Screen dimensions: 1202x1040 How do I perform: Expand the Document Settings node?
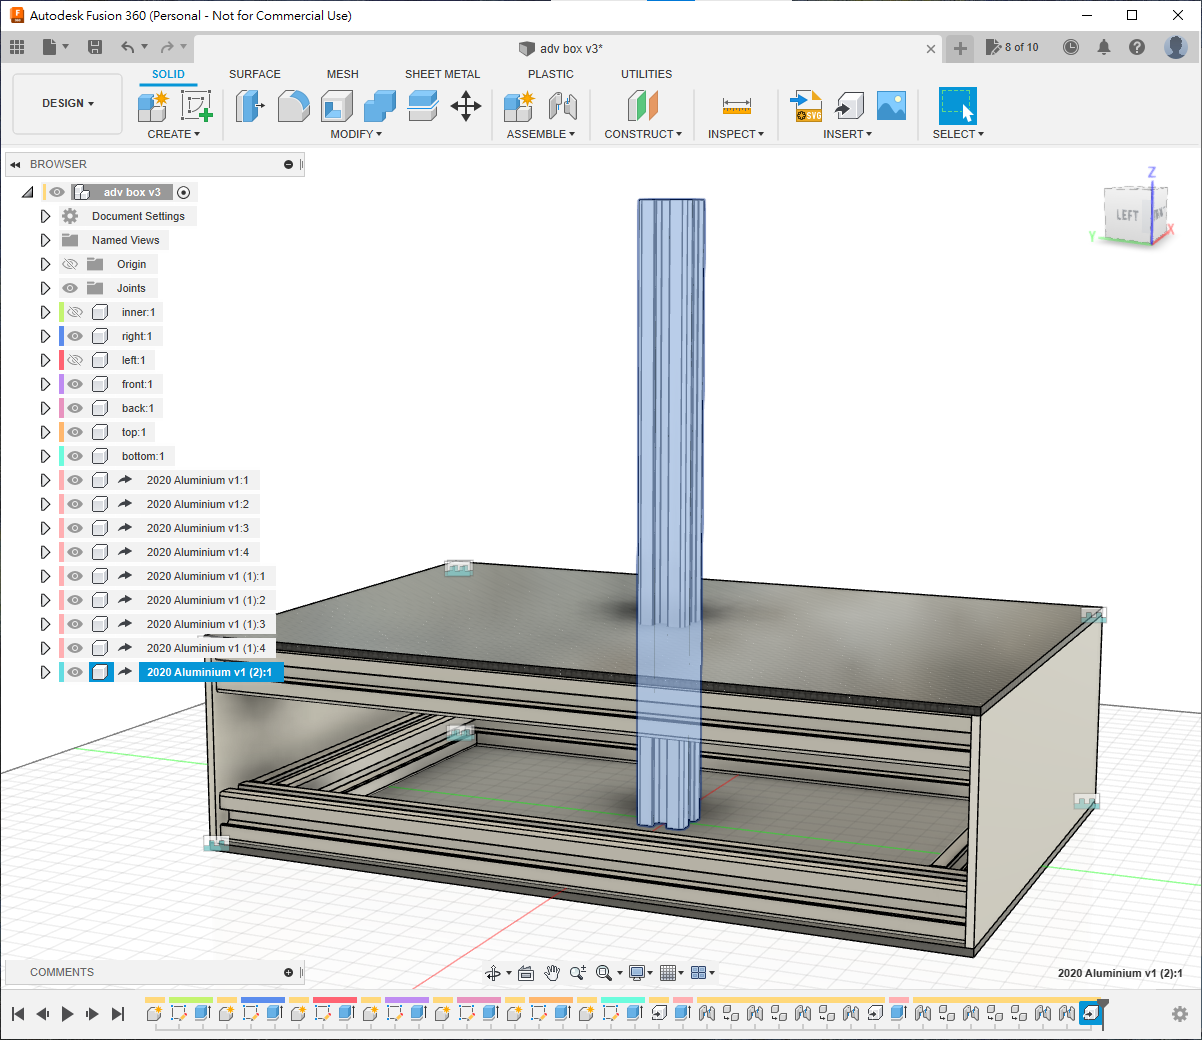(x=45, y=216)
